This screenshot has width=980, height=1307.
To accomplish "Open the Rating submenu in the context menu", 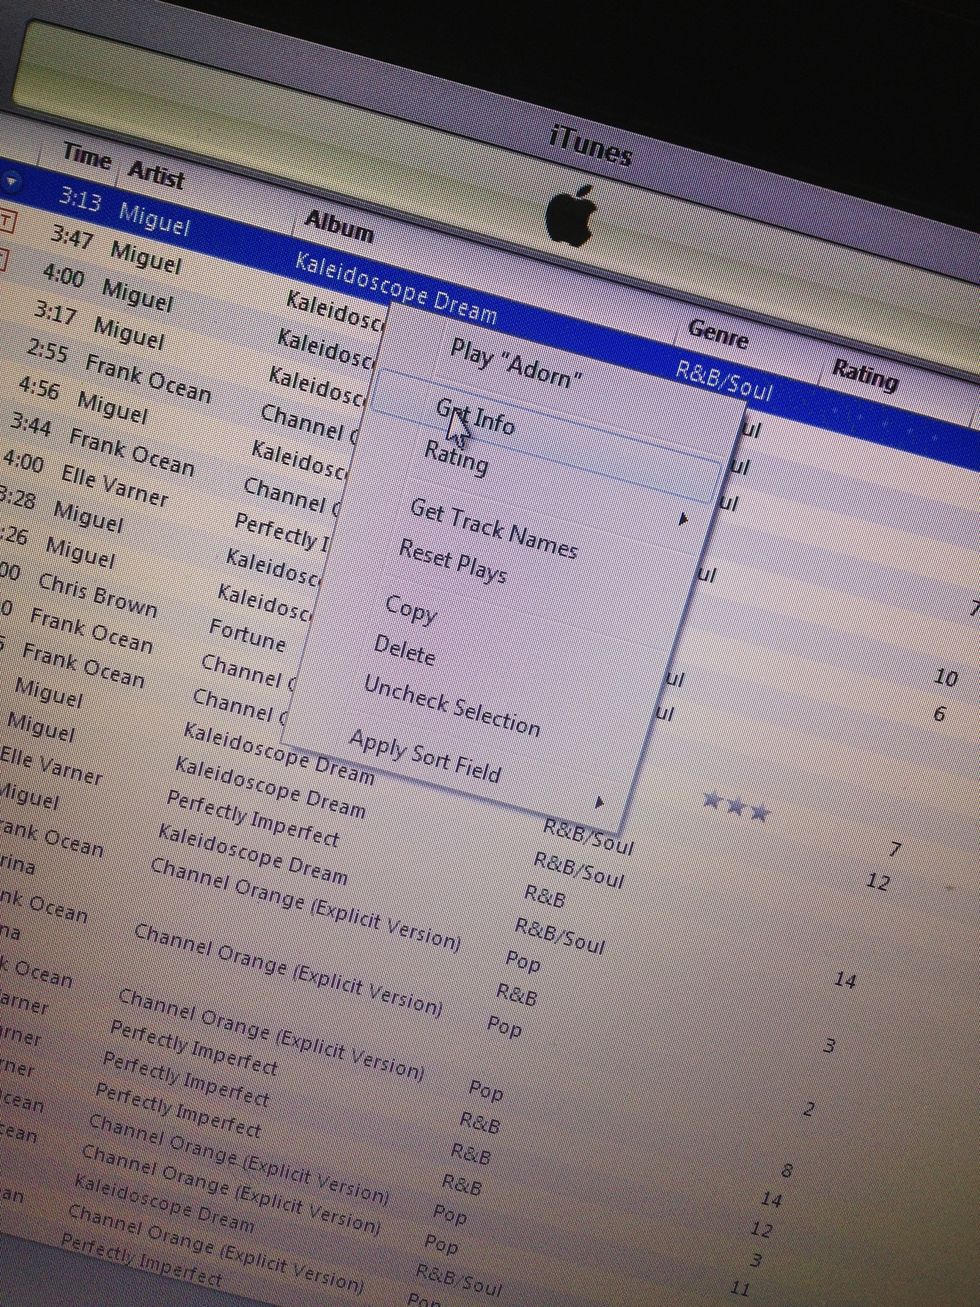I will tap(456, 457).
